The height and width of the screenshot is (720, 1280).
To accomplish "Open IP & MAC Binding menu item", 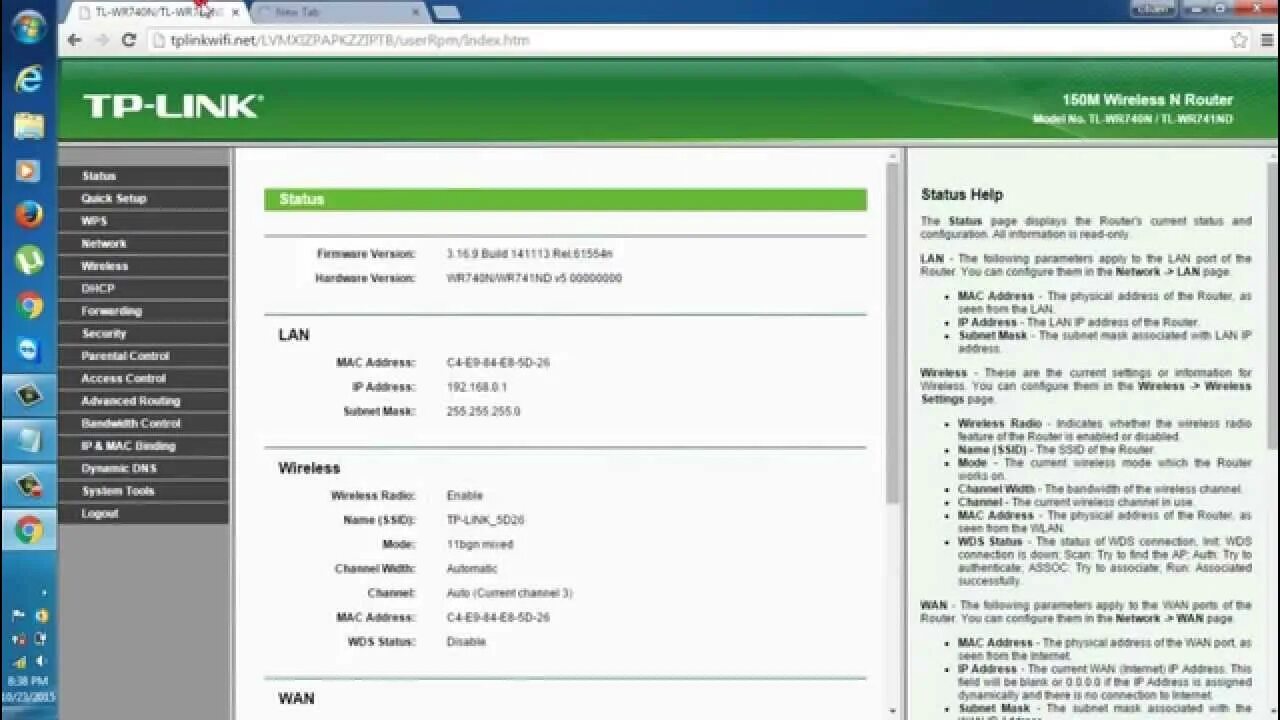I will (143, 446).
